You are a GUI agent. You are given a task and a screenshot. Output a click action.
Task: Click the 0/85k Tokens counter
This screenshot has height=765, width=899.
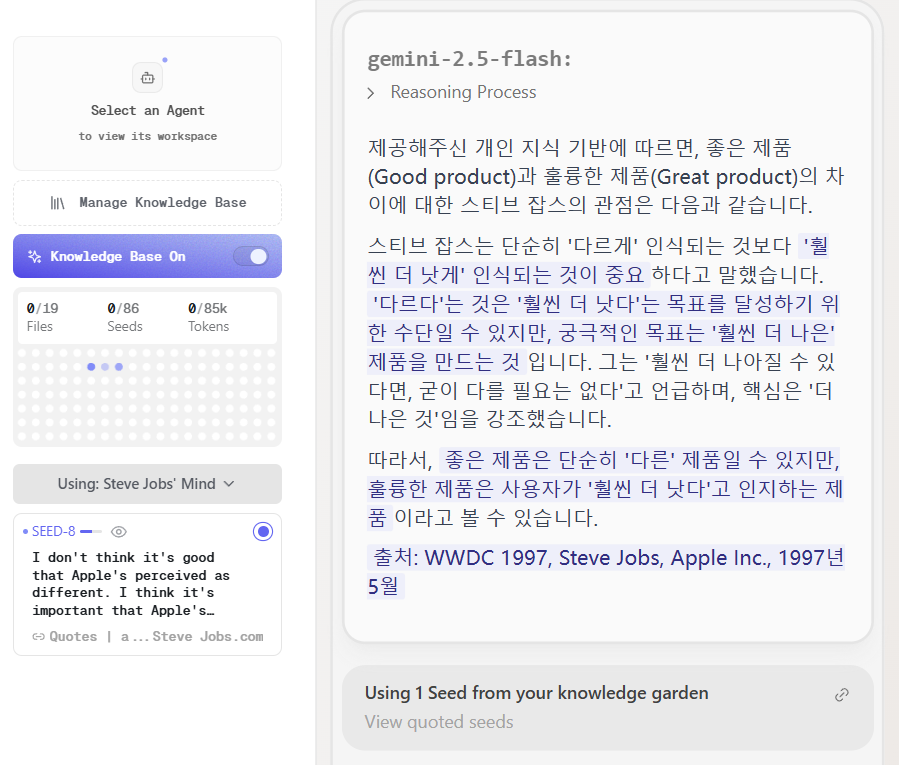(208, 317)
